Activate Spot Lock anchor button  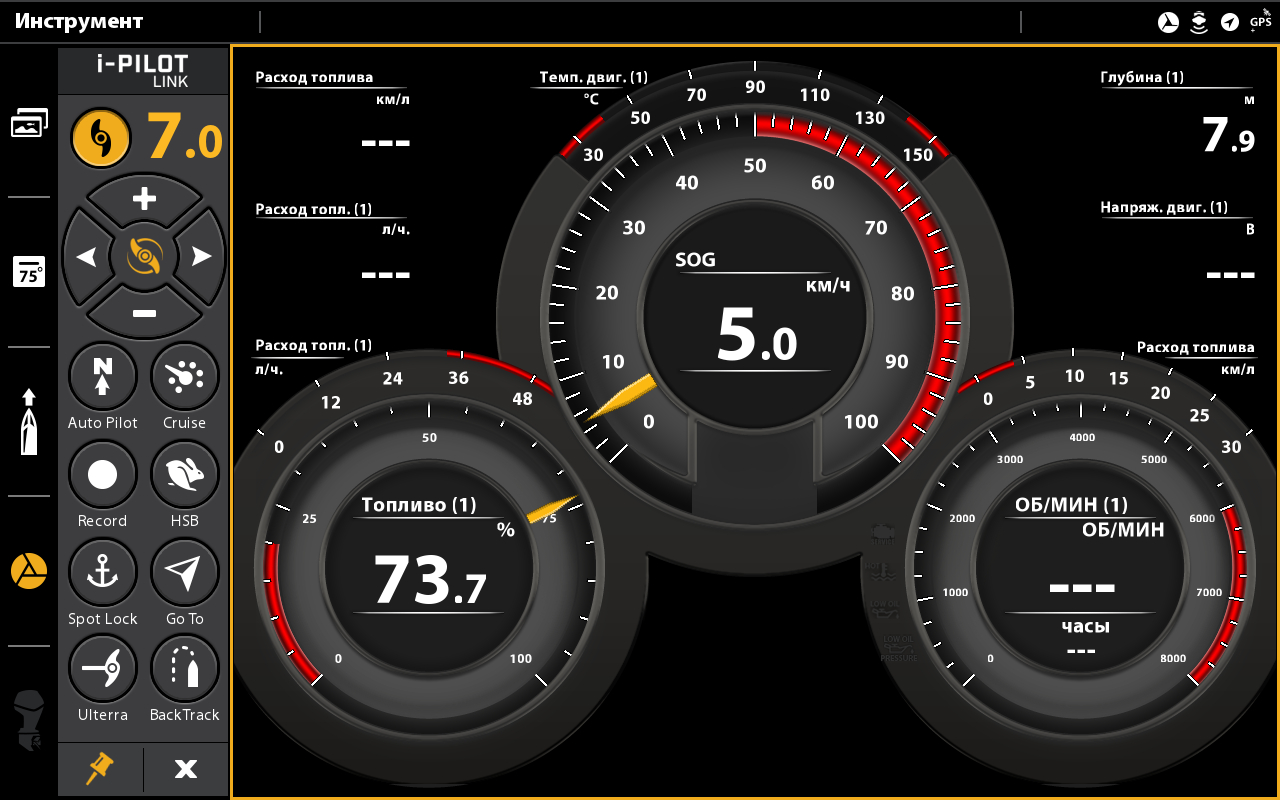102,572
